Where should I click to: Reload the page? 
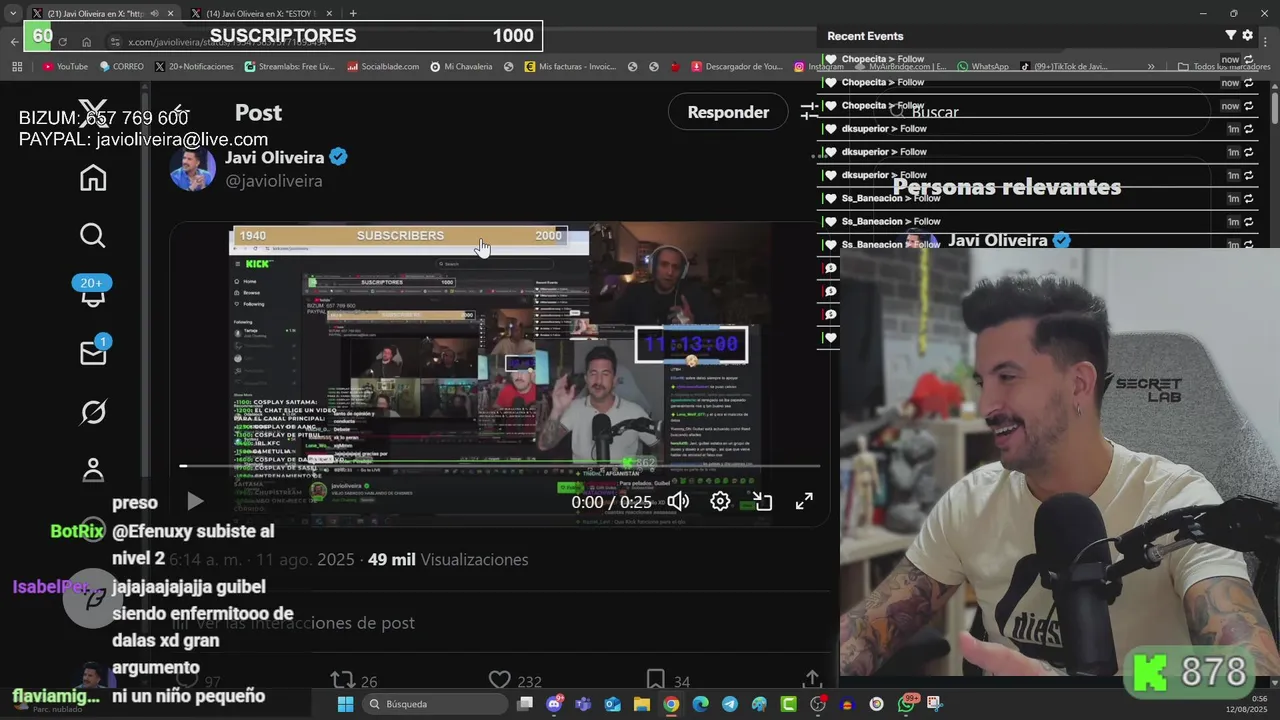[63, 41]
